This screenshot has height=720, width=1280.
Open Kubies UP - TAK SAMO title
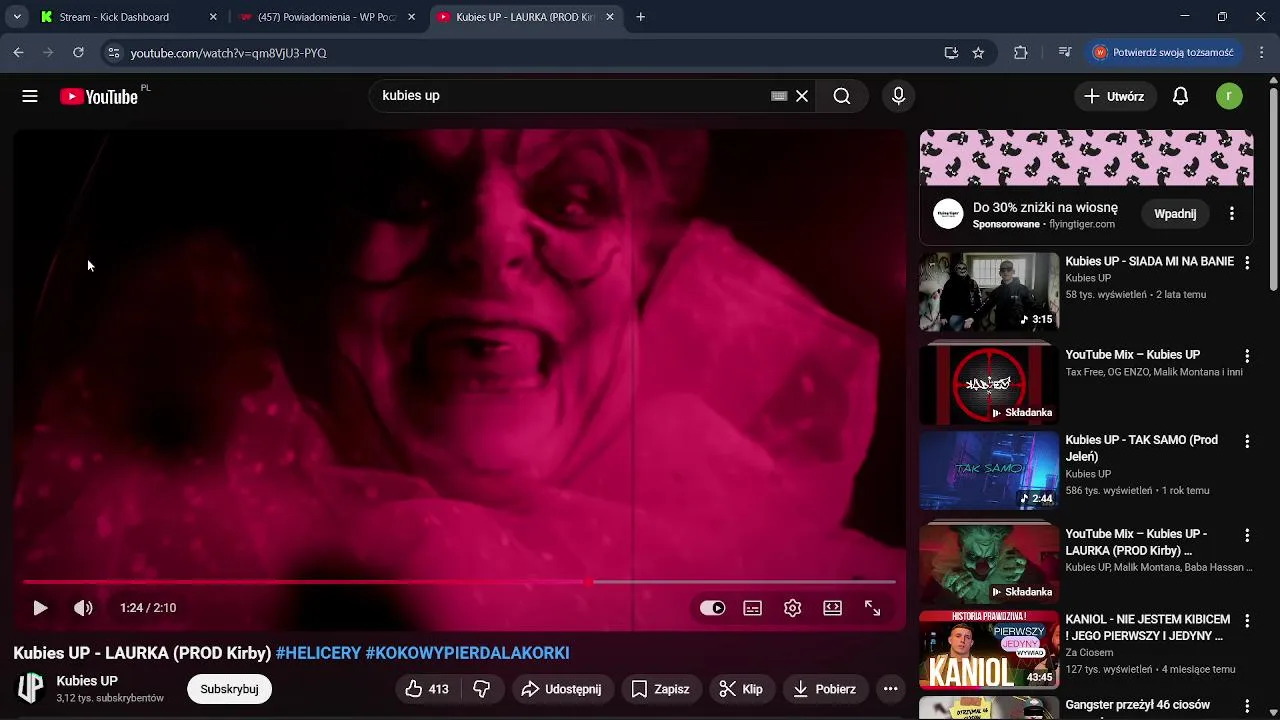1141,448
